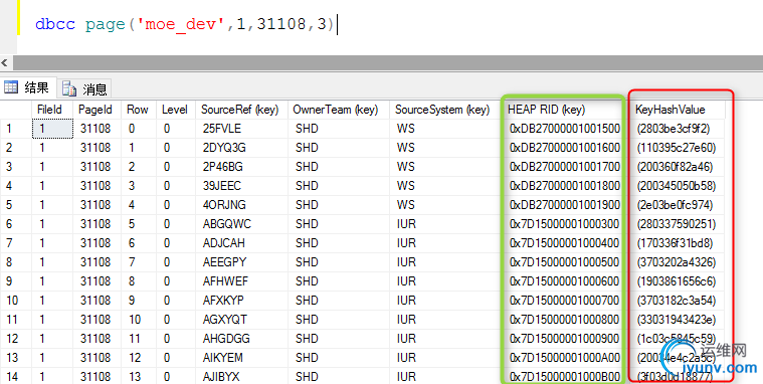Screen dimensions: 763x384
Task: Click HEAP RID cell 0x7D15000001000800
Action: click(x=564, y=320)
